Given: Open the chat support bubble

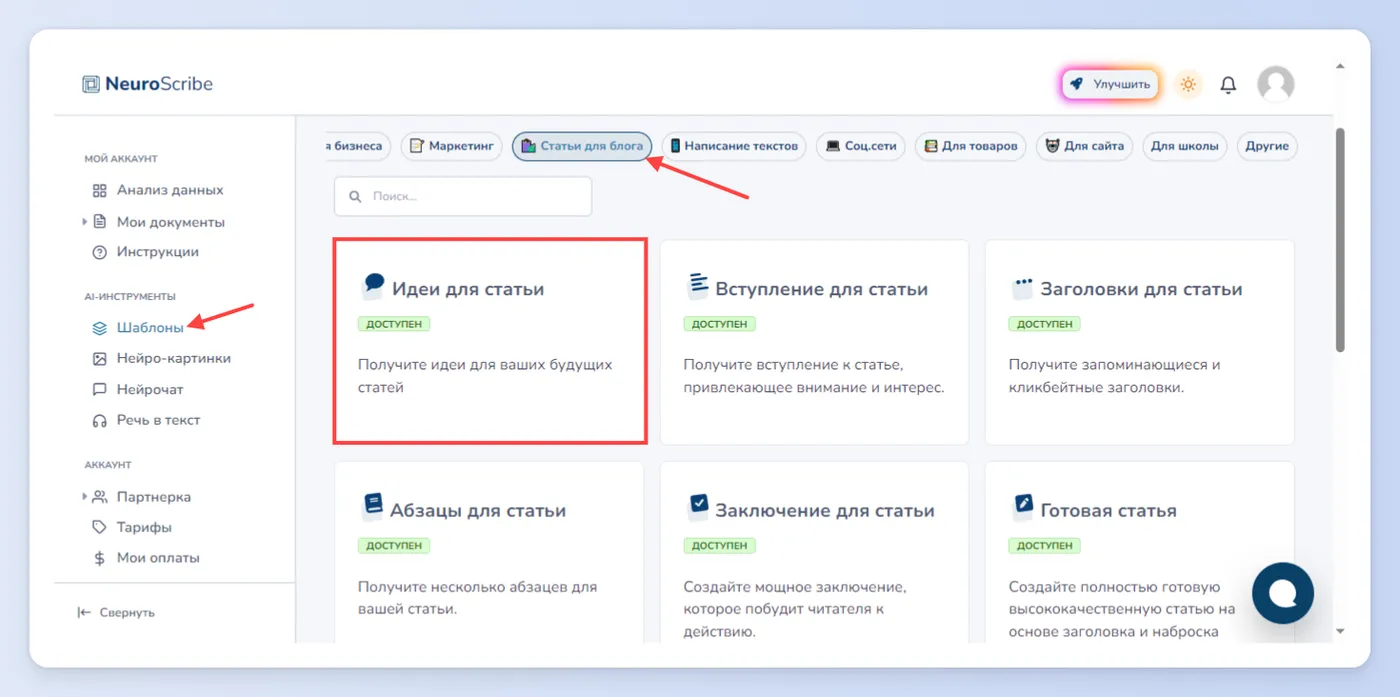Looking at the screenshot, I should coord(1282,593).
